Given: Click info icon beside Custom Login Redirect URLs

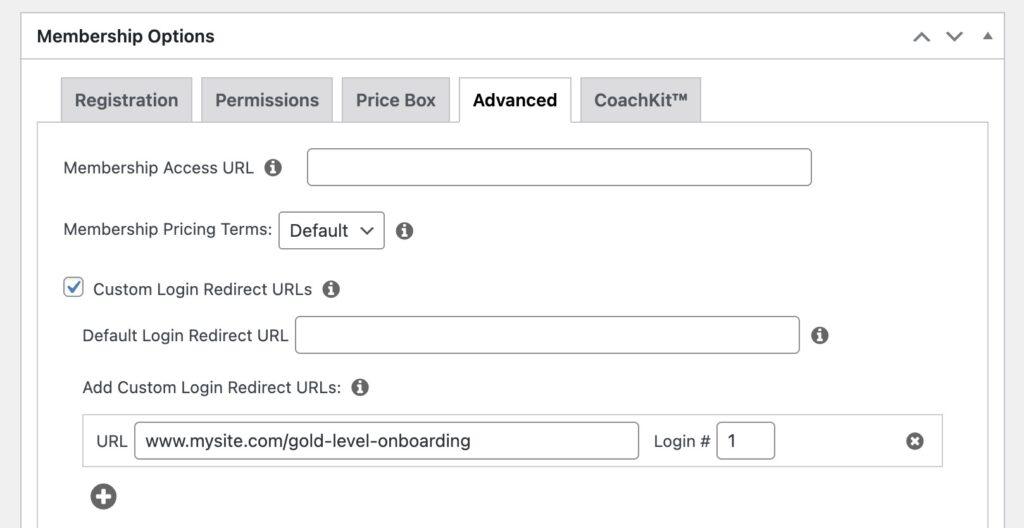Looking at the screenshot, I should click(331, 290).
